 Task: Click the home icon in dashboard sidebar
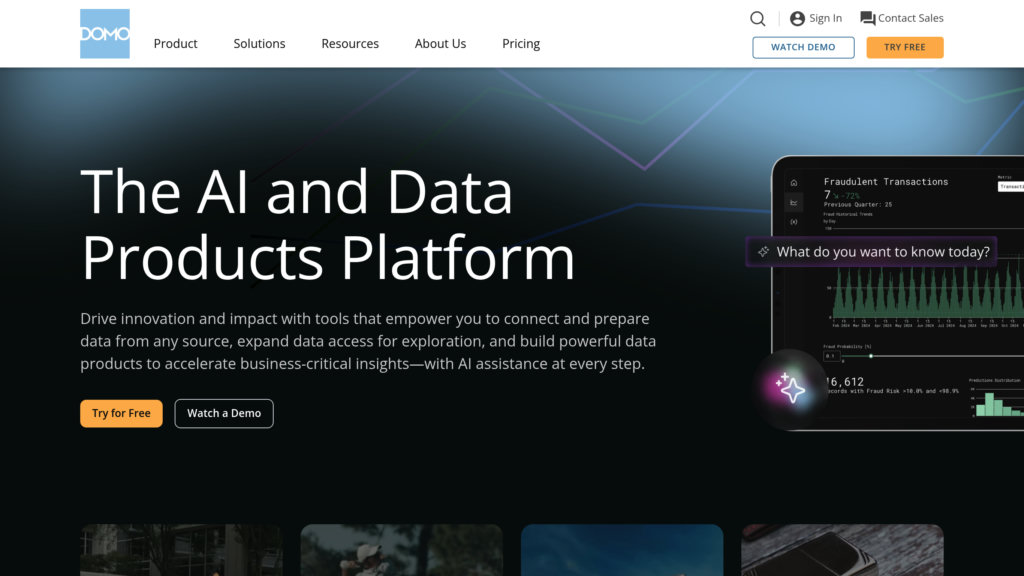point(794,183)
